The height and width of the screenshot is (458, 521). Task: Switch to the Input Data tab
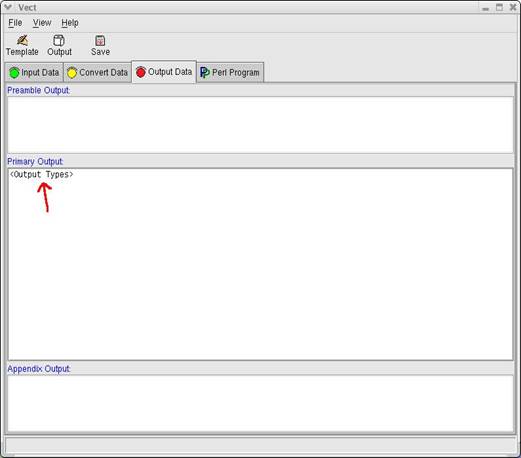pyautogui.click(x=34, y=72)
